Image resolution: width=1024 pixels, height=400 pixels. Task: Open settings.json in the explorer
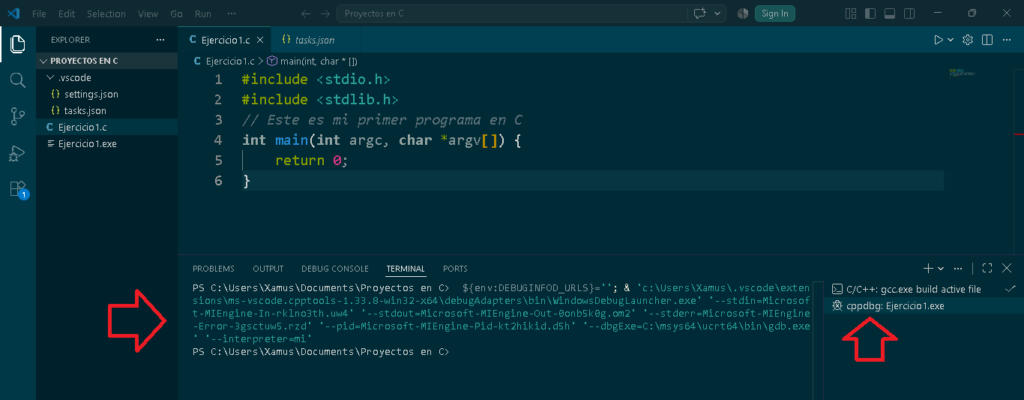pyautogui.click(x=107, y=94)
